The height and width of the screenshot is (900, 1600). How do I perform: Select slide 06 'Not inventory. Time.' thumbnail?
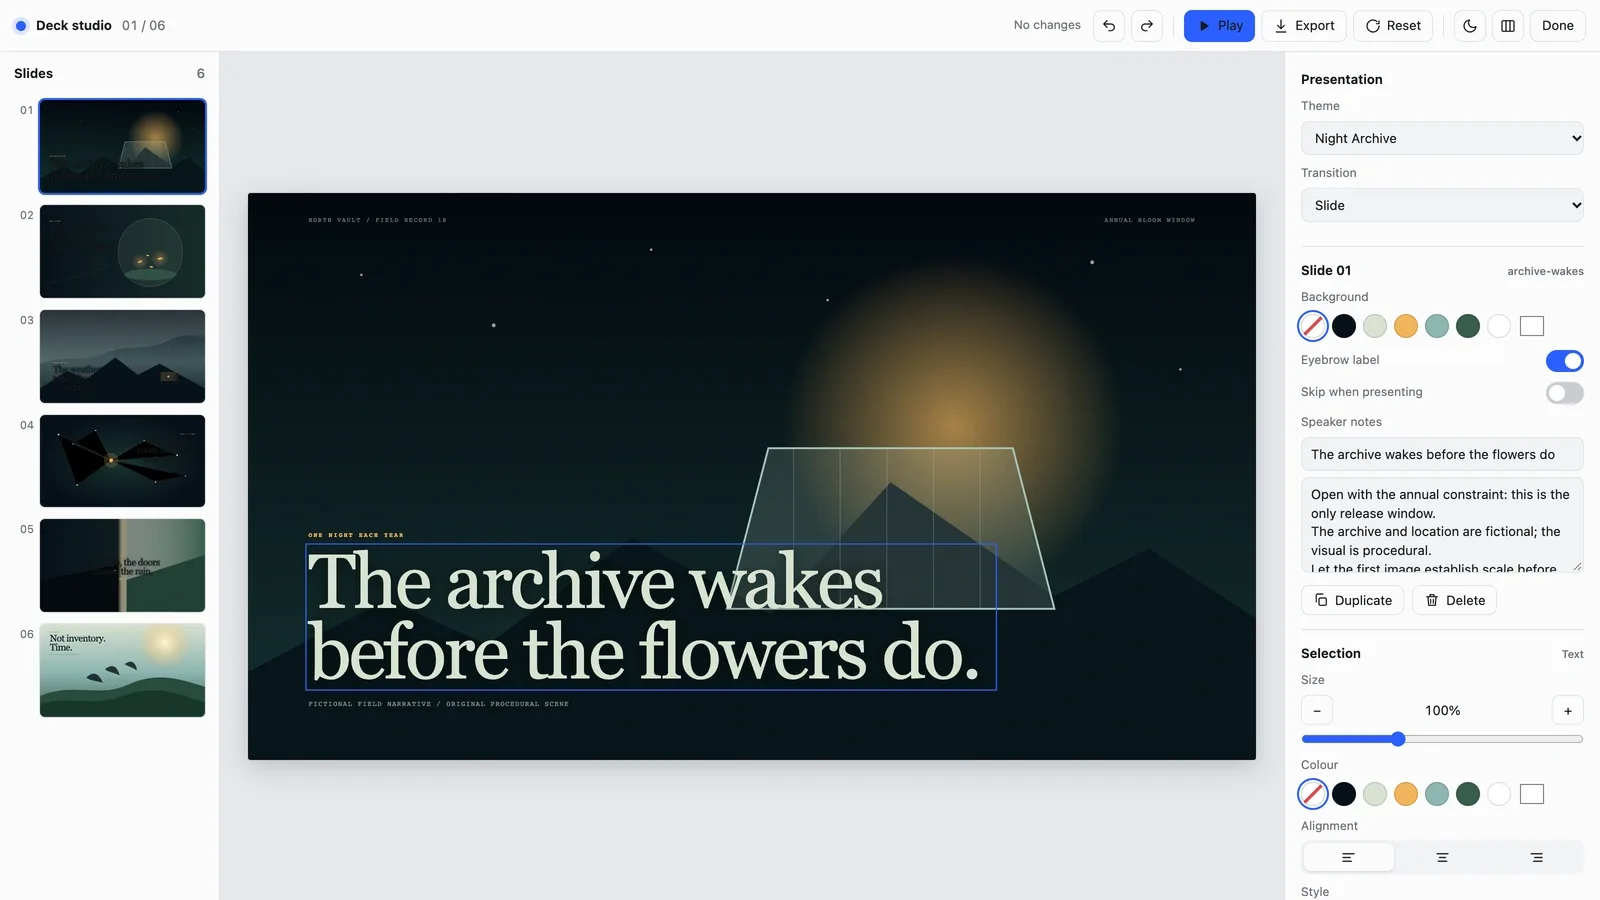click(122, 670)
